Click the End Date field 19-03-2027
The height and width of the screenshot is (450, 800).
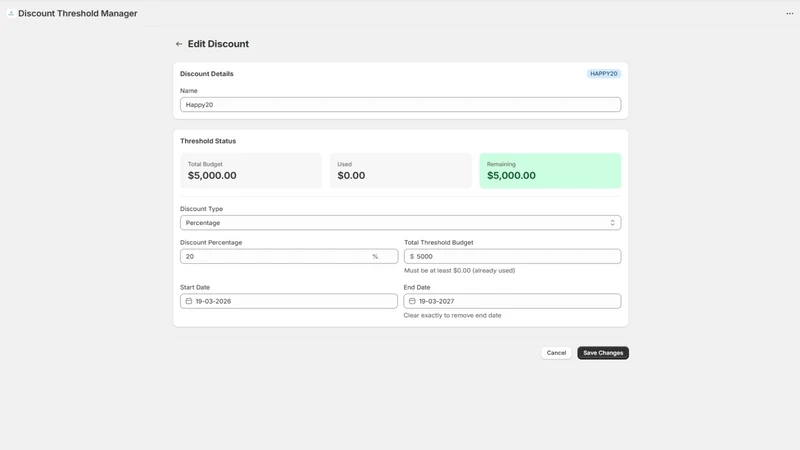512,301
